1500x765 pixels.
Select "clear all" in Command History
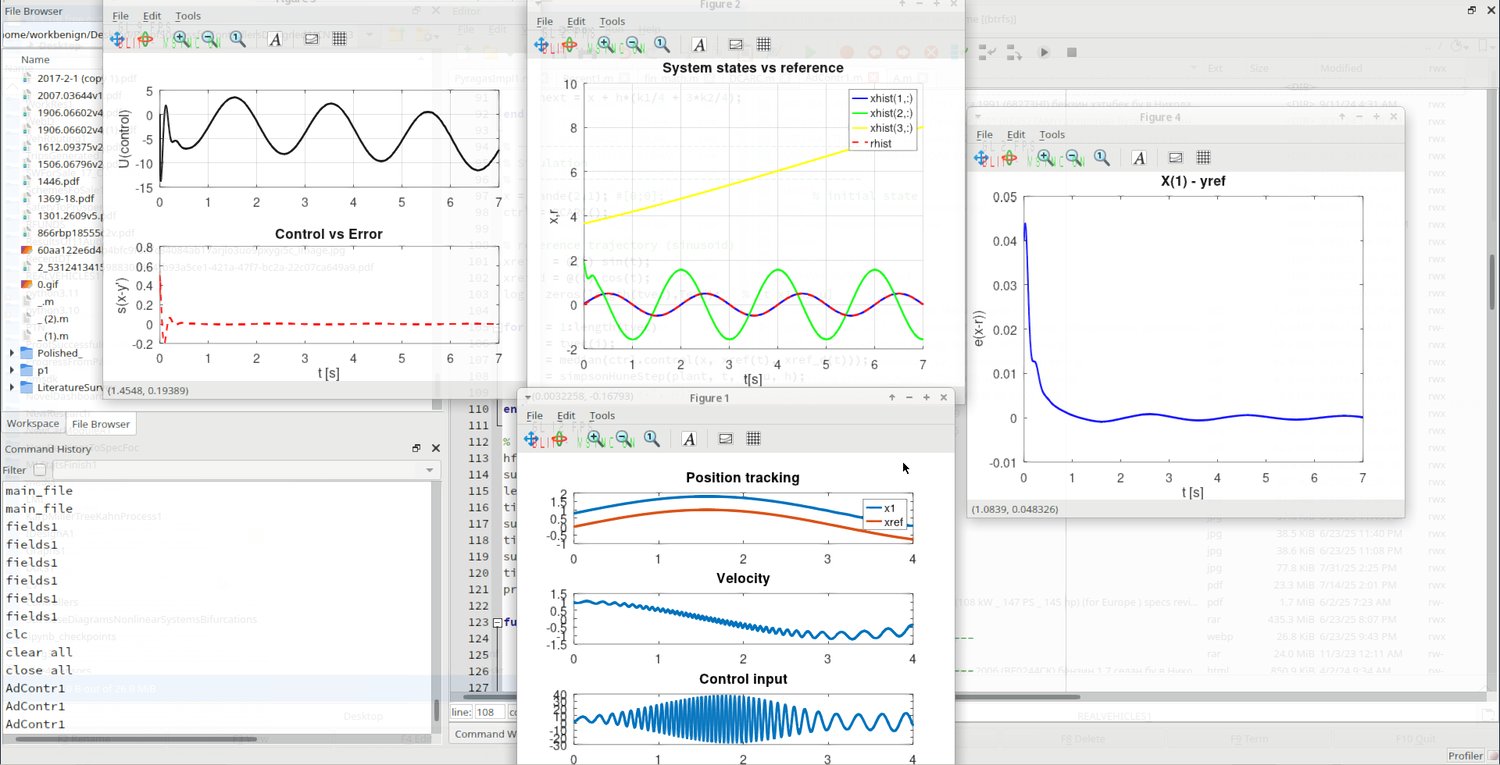(38, 652)
